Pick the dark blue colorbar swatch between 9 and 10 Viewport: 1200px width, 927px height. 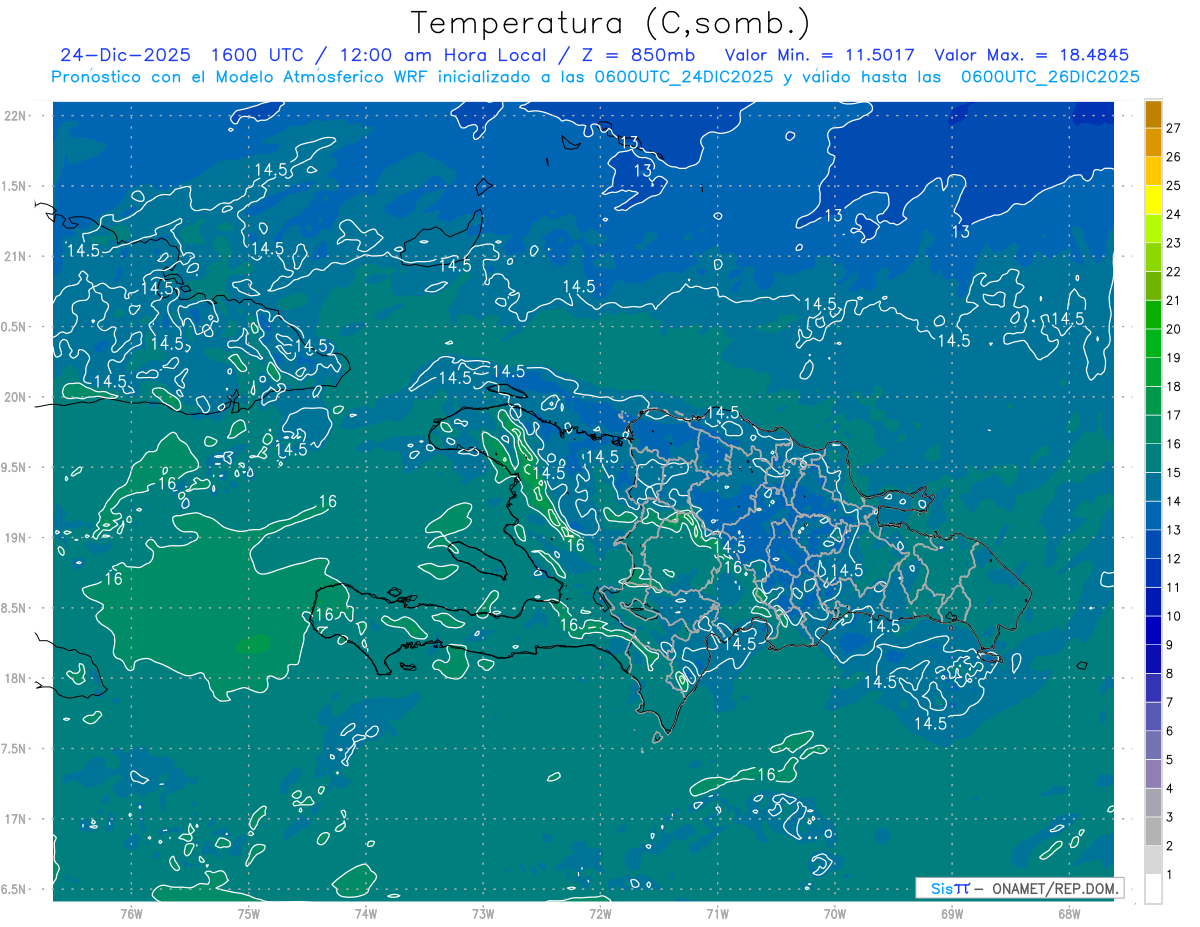1153,631
